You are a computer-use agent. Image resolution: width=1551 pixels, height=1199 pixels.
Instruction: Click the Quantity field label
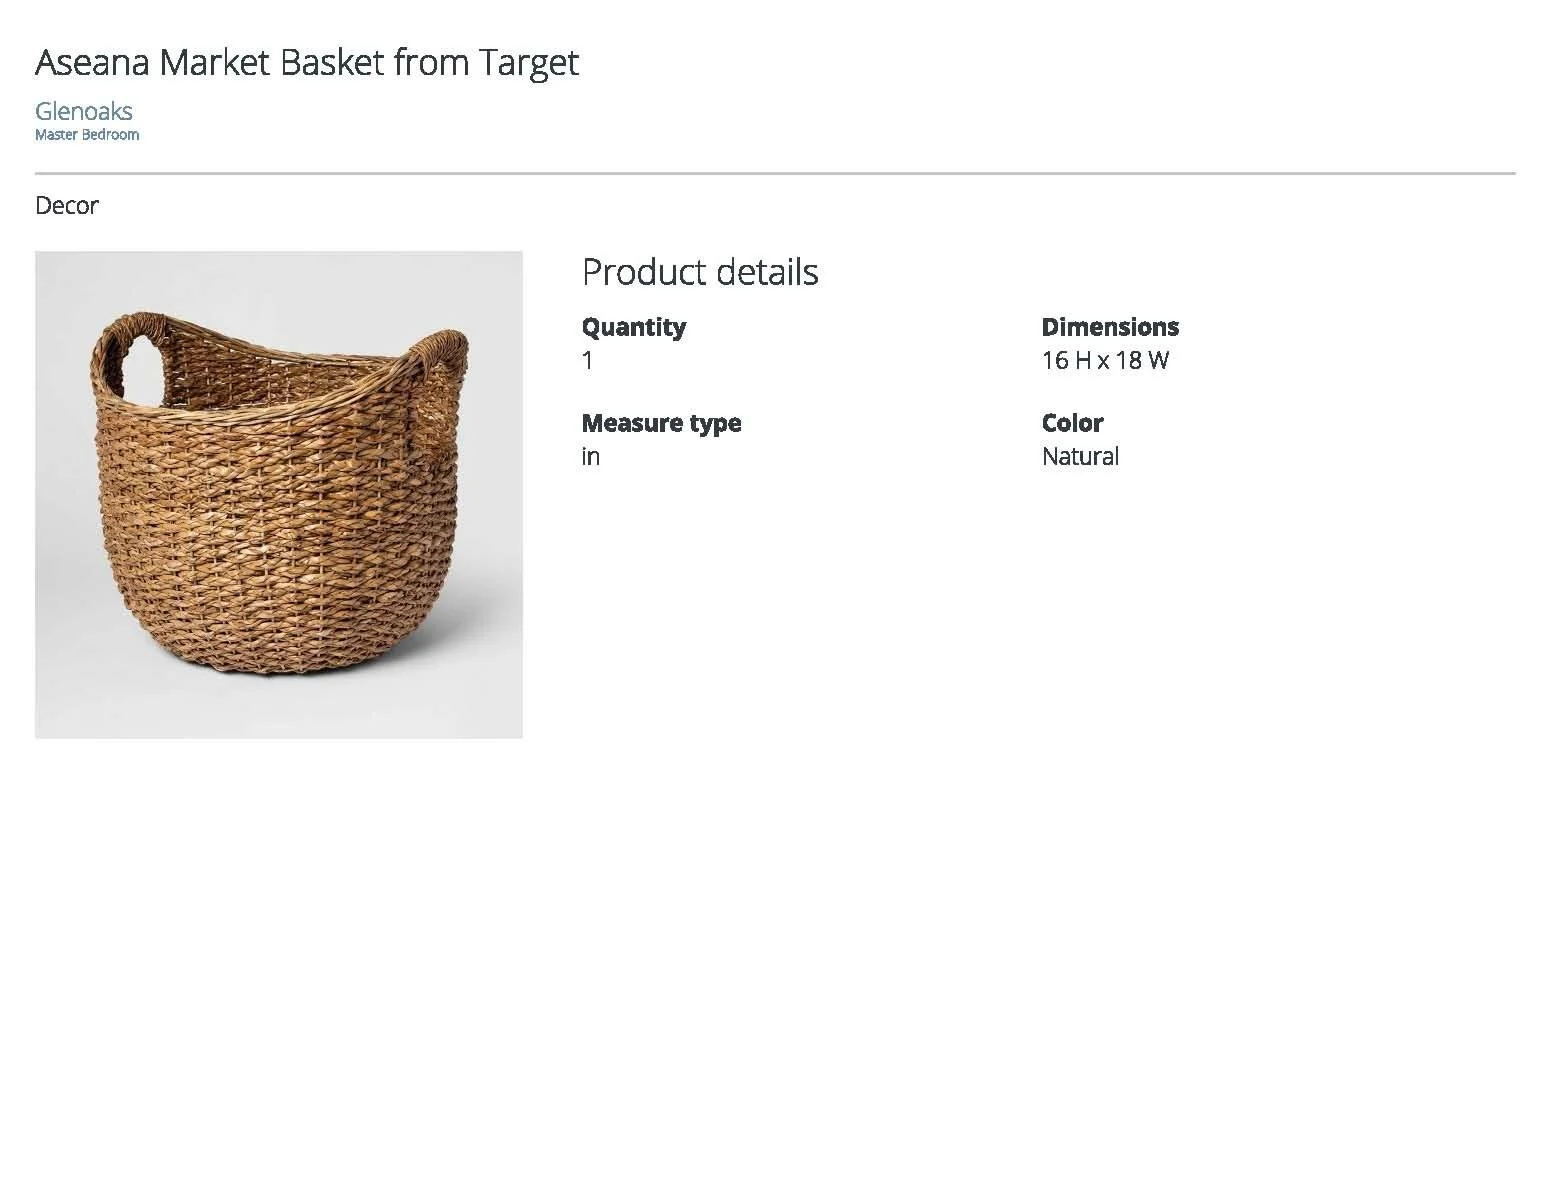click(x=633, y=327)
